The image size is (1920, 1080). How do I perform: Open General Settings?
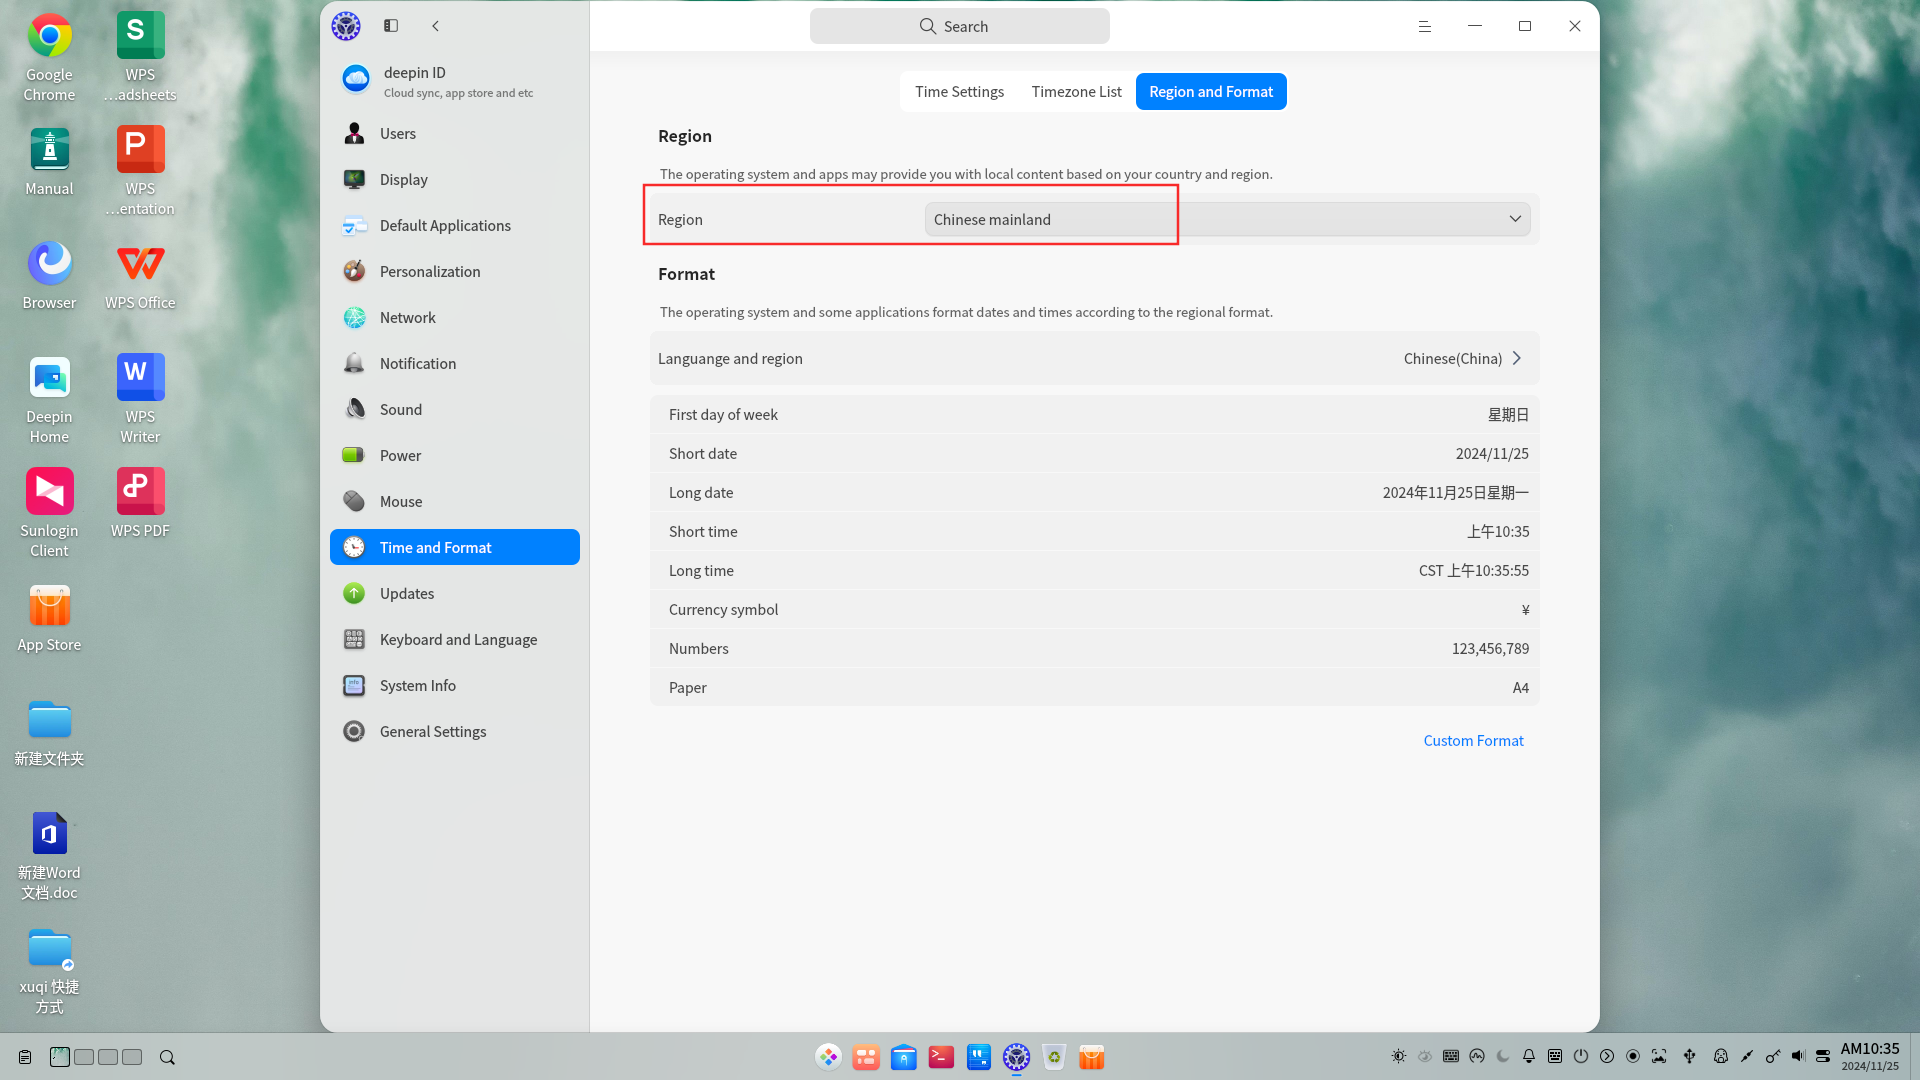[455, 731]
